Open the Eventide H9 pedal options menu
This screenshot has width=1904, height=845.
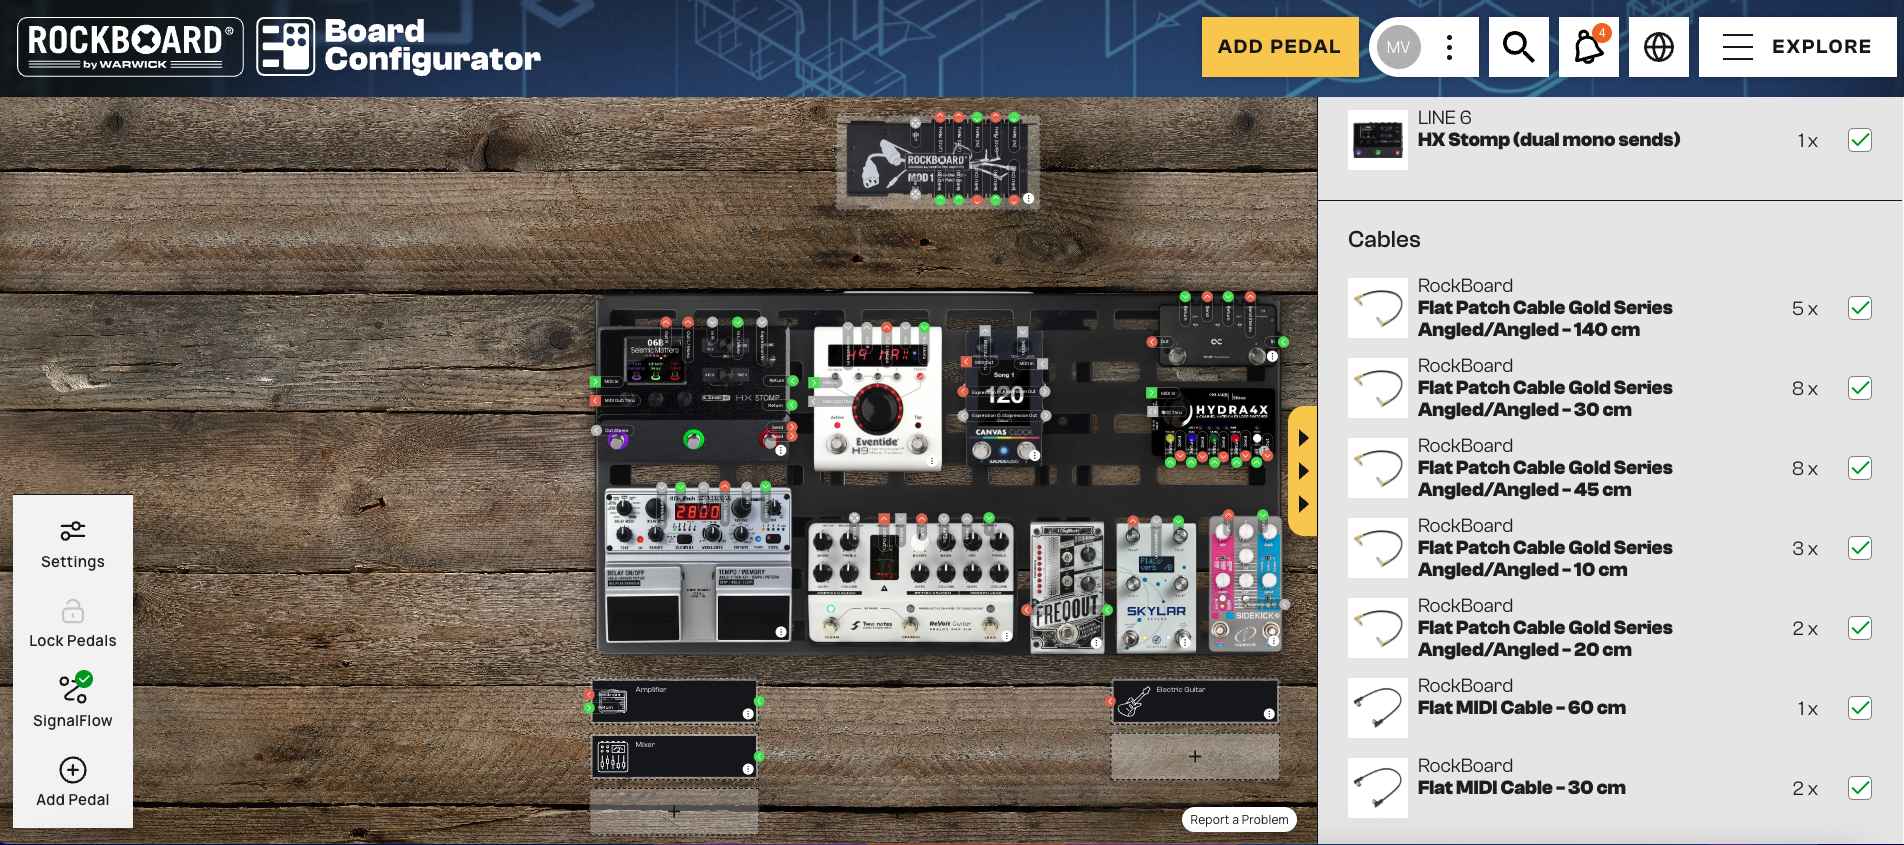pyautogui.click(x=931, y=462)
